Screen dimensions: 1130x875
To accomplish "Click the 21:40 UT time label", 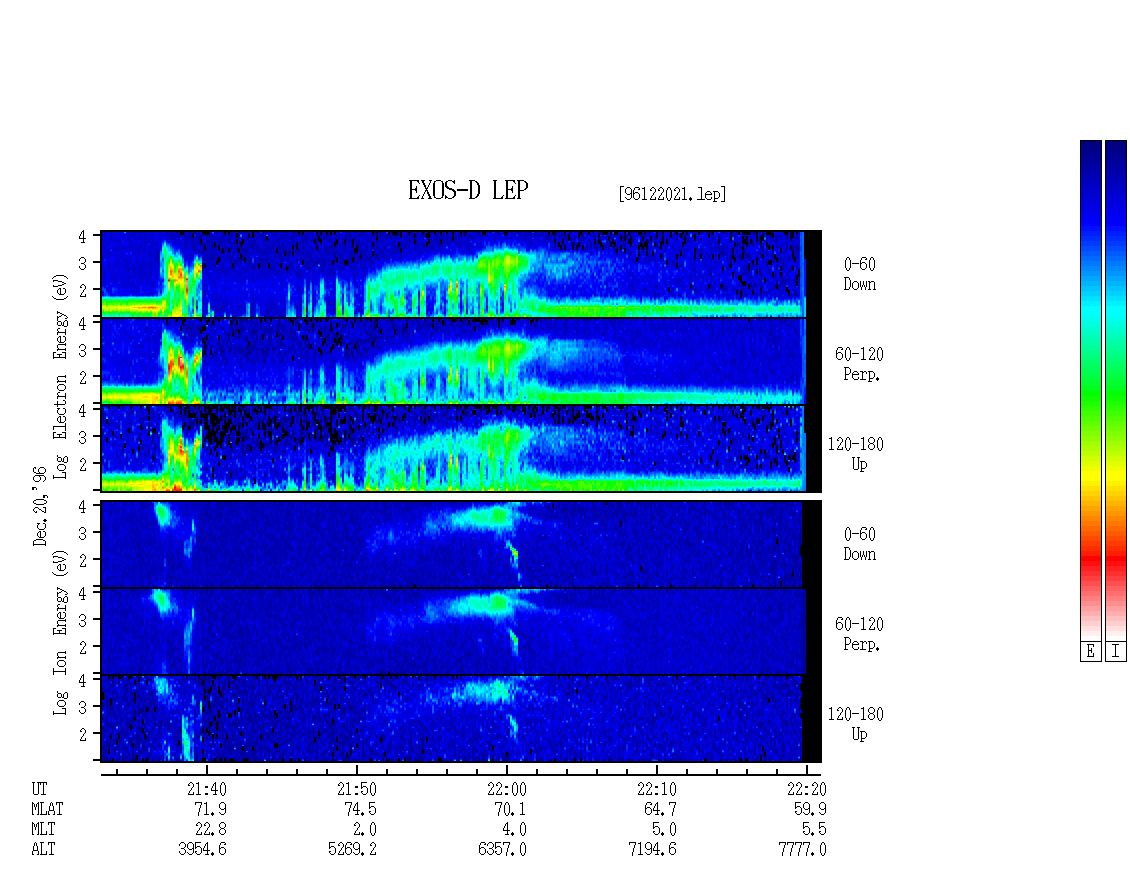I will pos(207,789).
